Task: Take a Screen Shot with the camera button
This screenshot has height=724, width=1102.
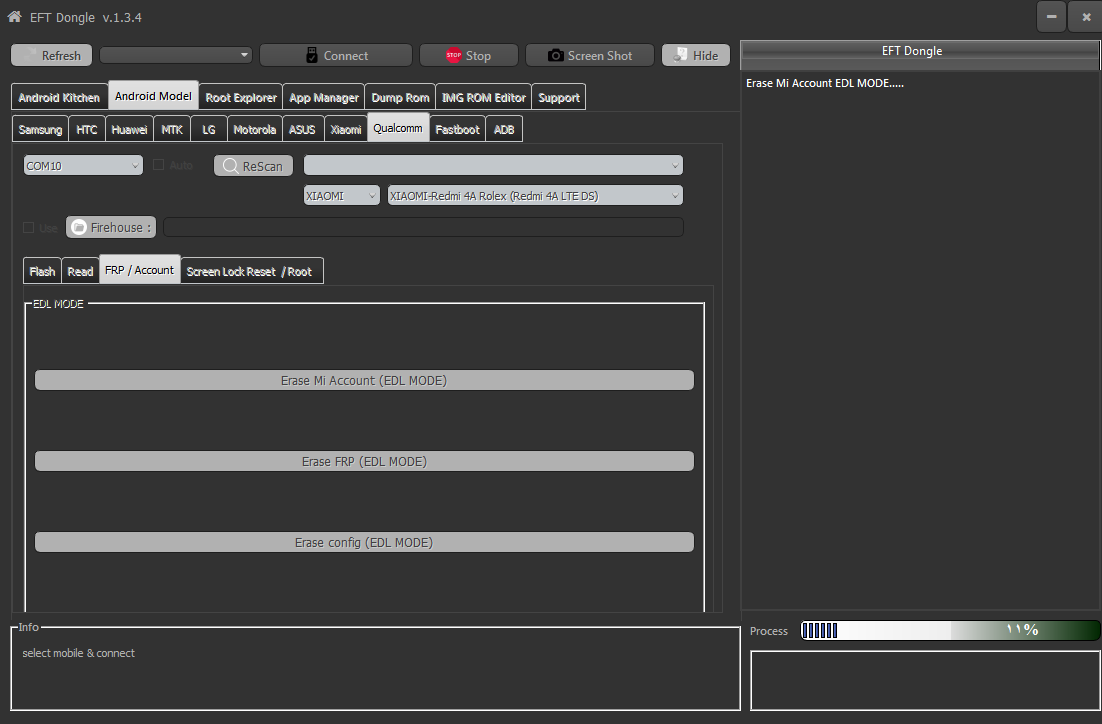Action: pos(590,56)
